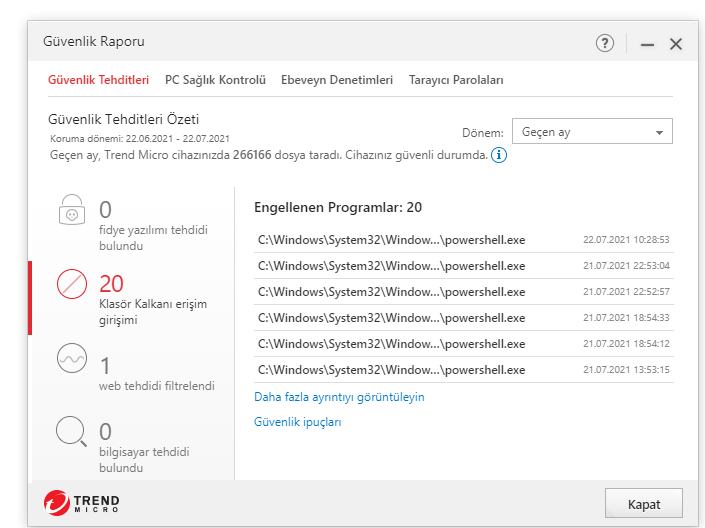Click the ransomware lock icon
Screen dimensions: 705x528
[x=71, y=211]
